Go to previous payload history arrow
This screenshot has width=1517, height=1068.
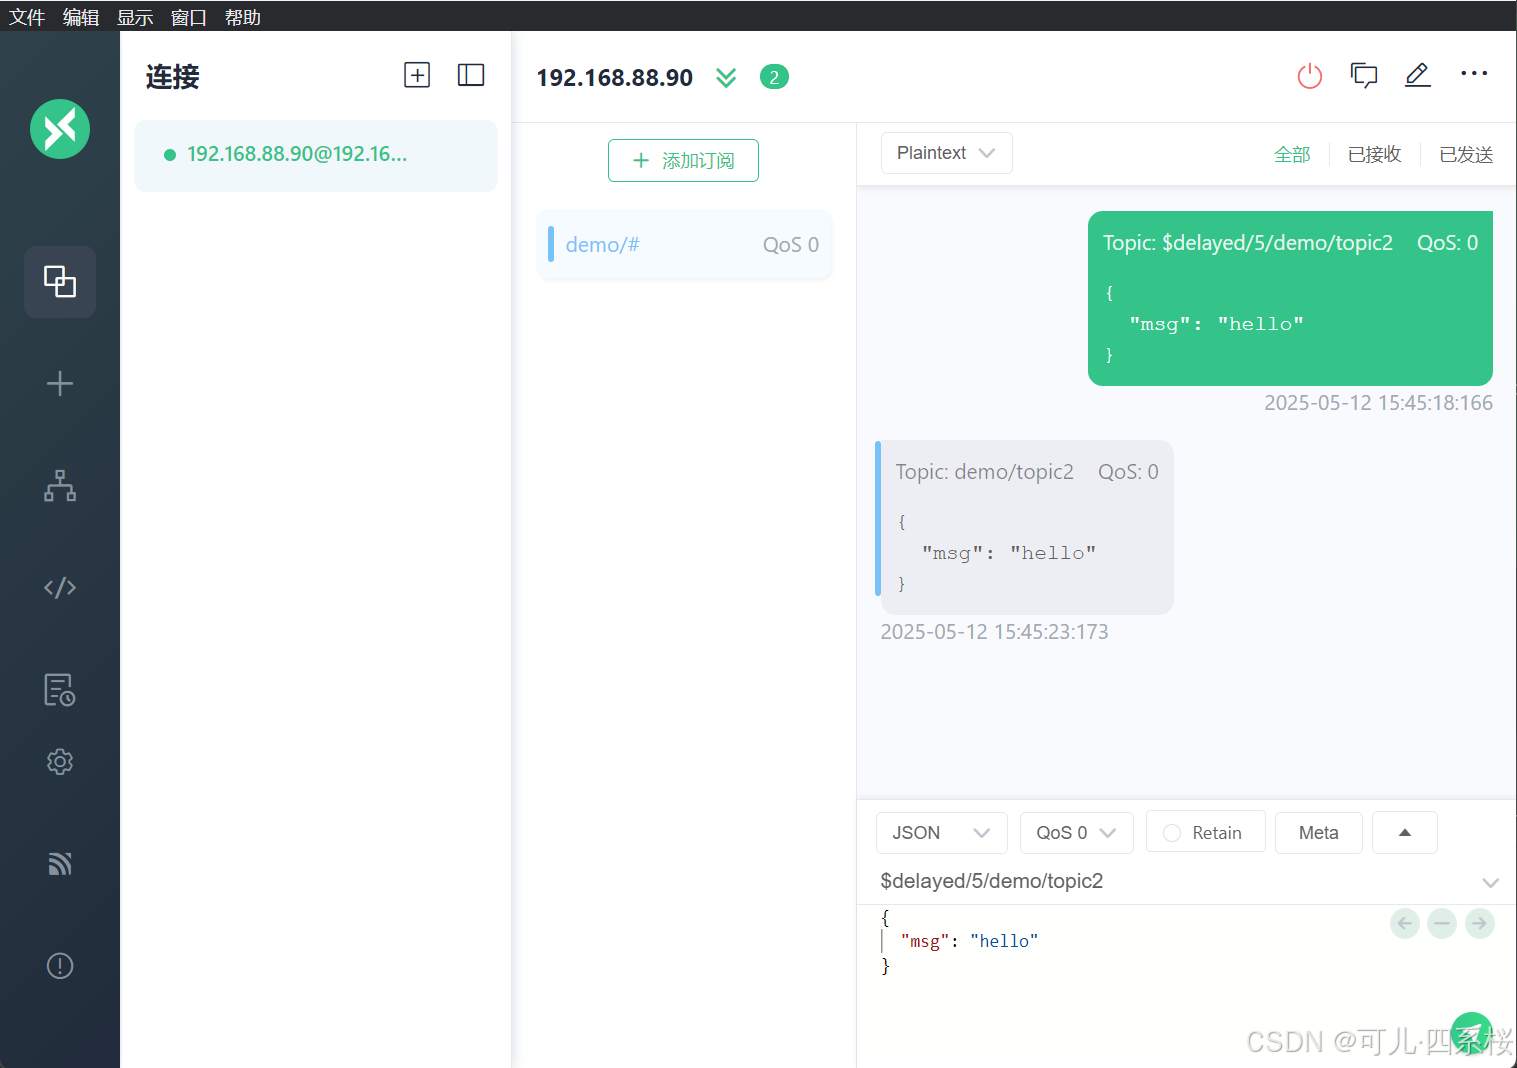coord(1405,923)
